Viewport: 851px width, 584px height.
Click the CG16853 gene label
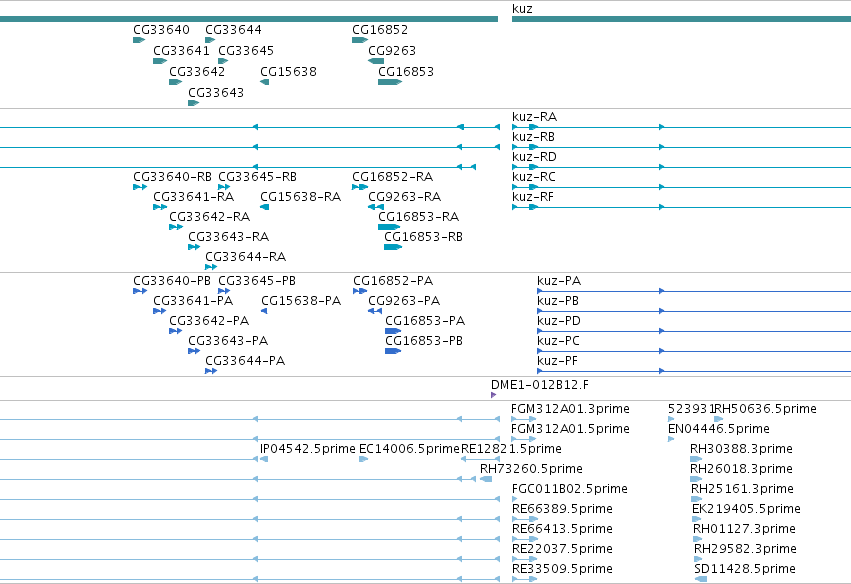406,72
